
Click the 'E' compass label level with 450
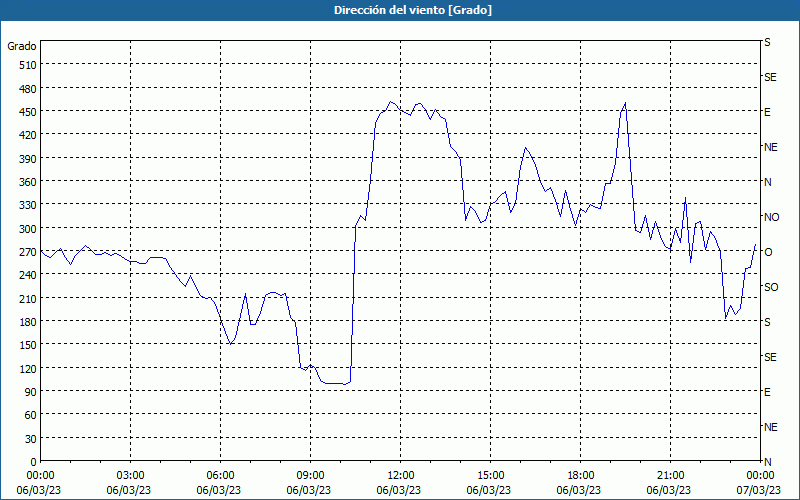click(767, 112)
